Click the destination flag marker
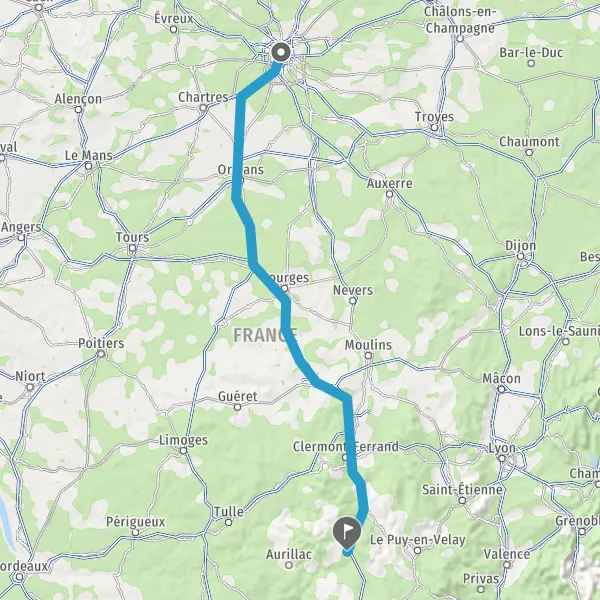 click(x=347, y=532)
